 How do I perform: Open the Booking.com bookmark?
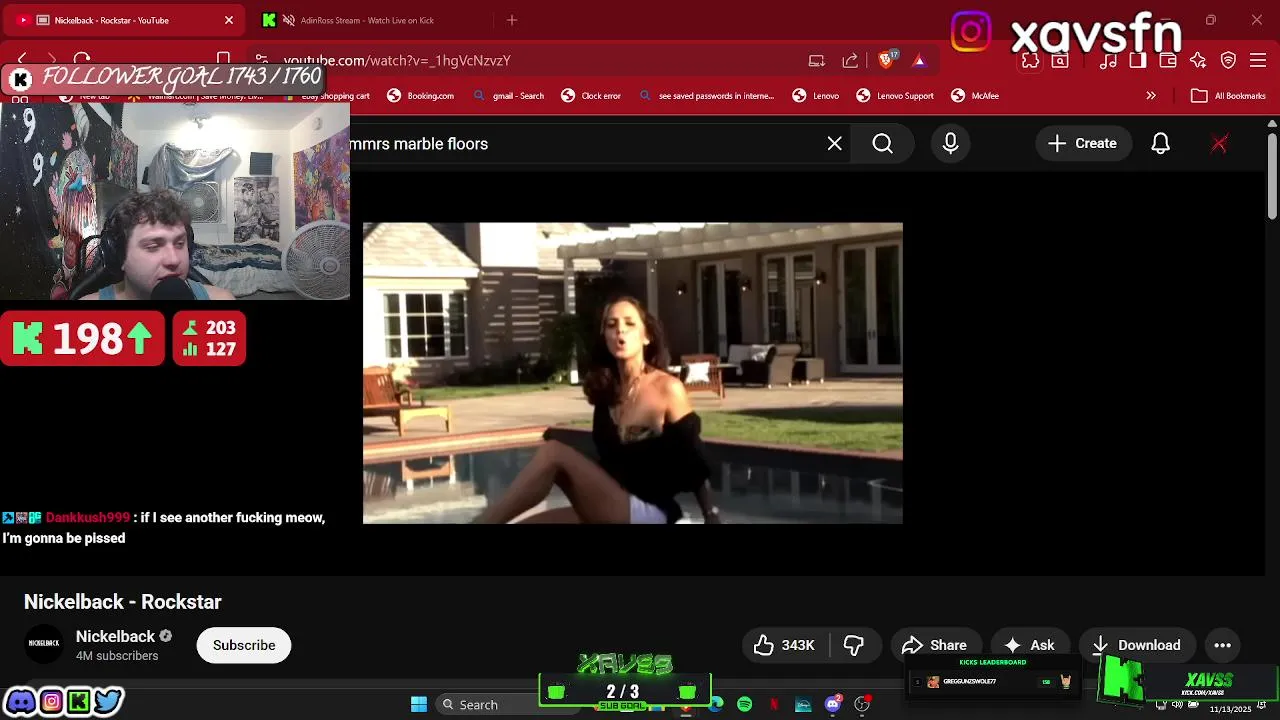tap(420, 96)
